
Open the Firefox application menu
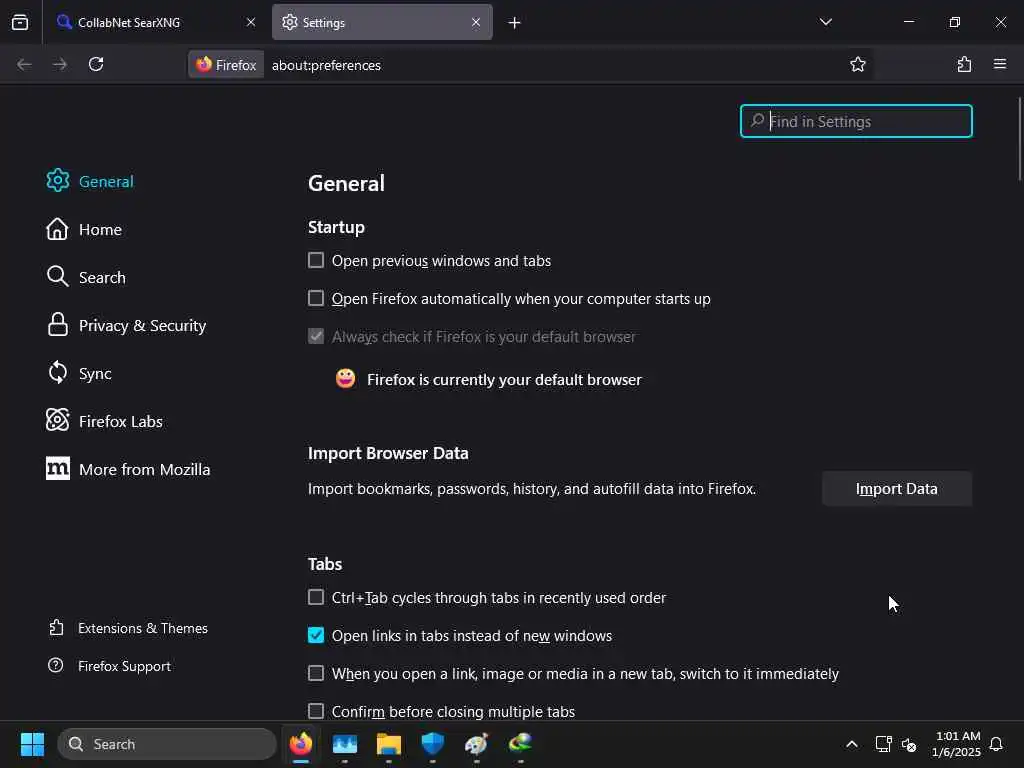coord(1000,65)
